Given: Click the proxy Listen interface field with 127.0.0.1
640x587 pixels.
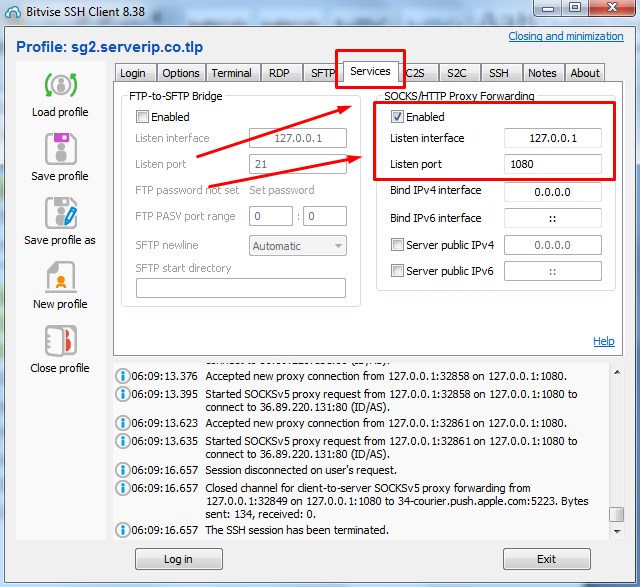Looking at the screenshot, I should [553, 138].
